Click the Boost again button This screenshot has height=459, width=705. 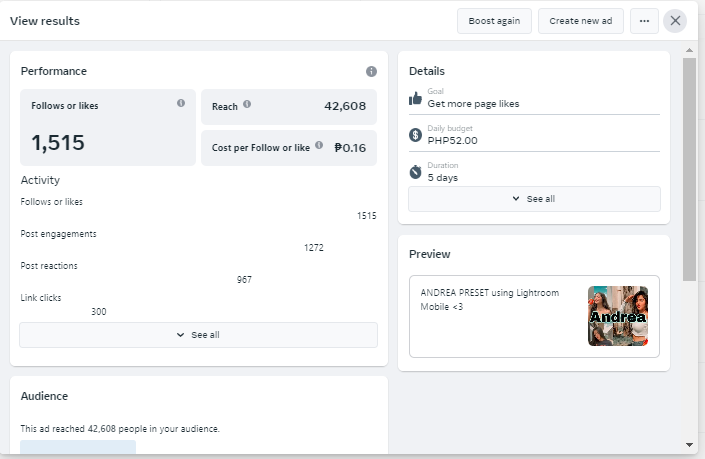(494, 21)
